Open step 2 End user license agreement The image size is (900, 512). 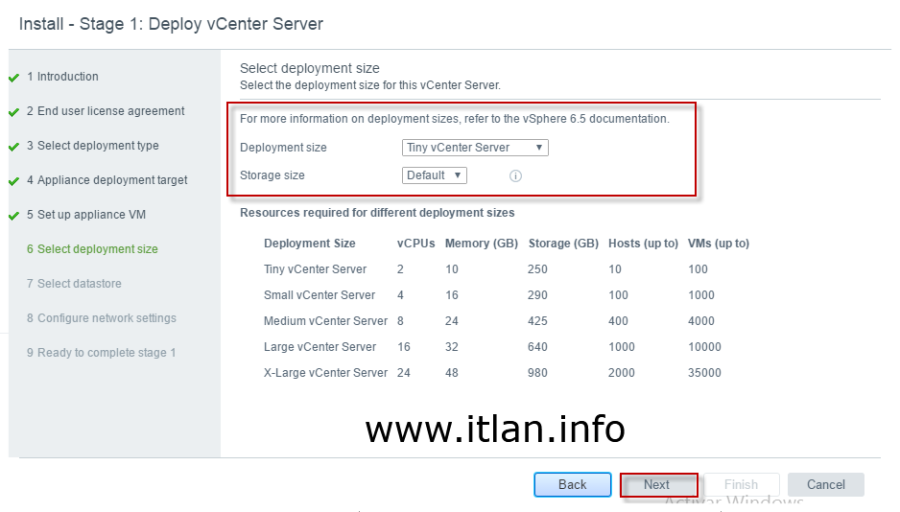(105, 111)
